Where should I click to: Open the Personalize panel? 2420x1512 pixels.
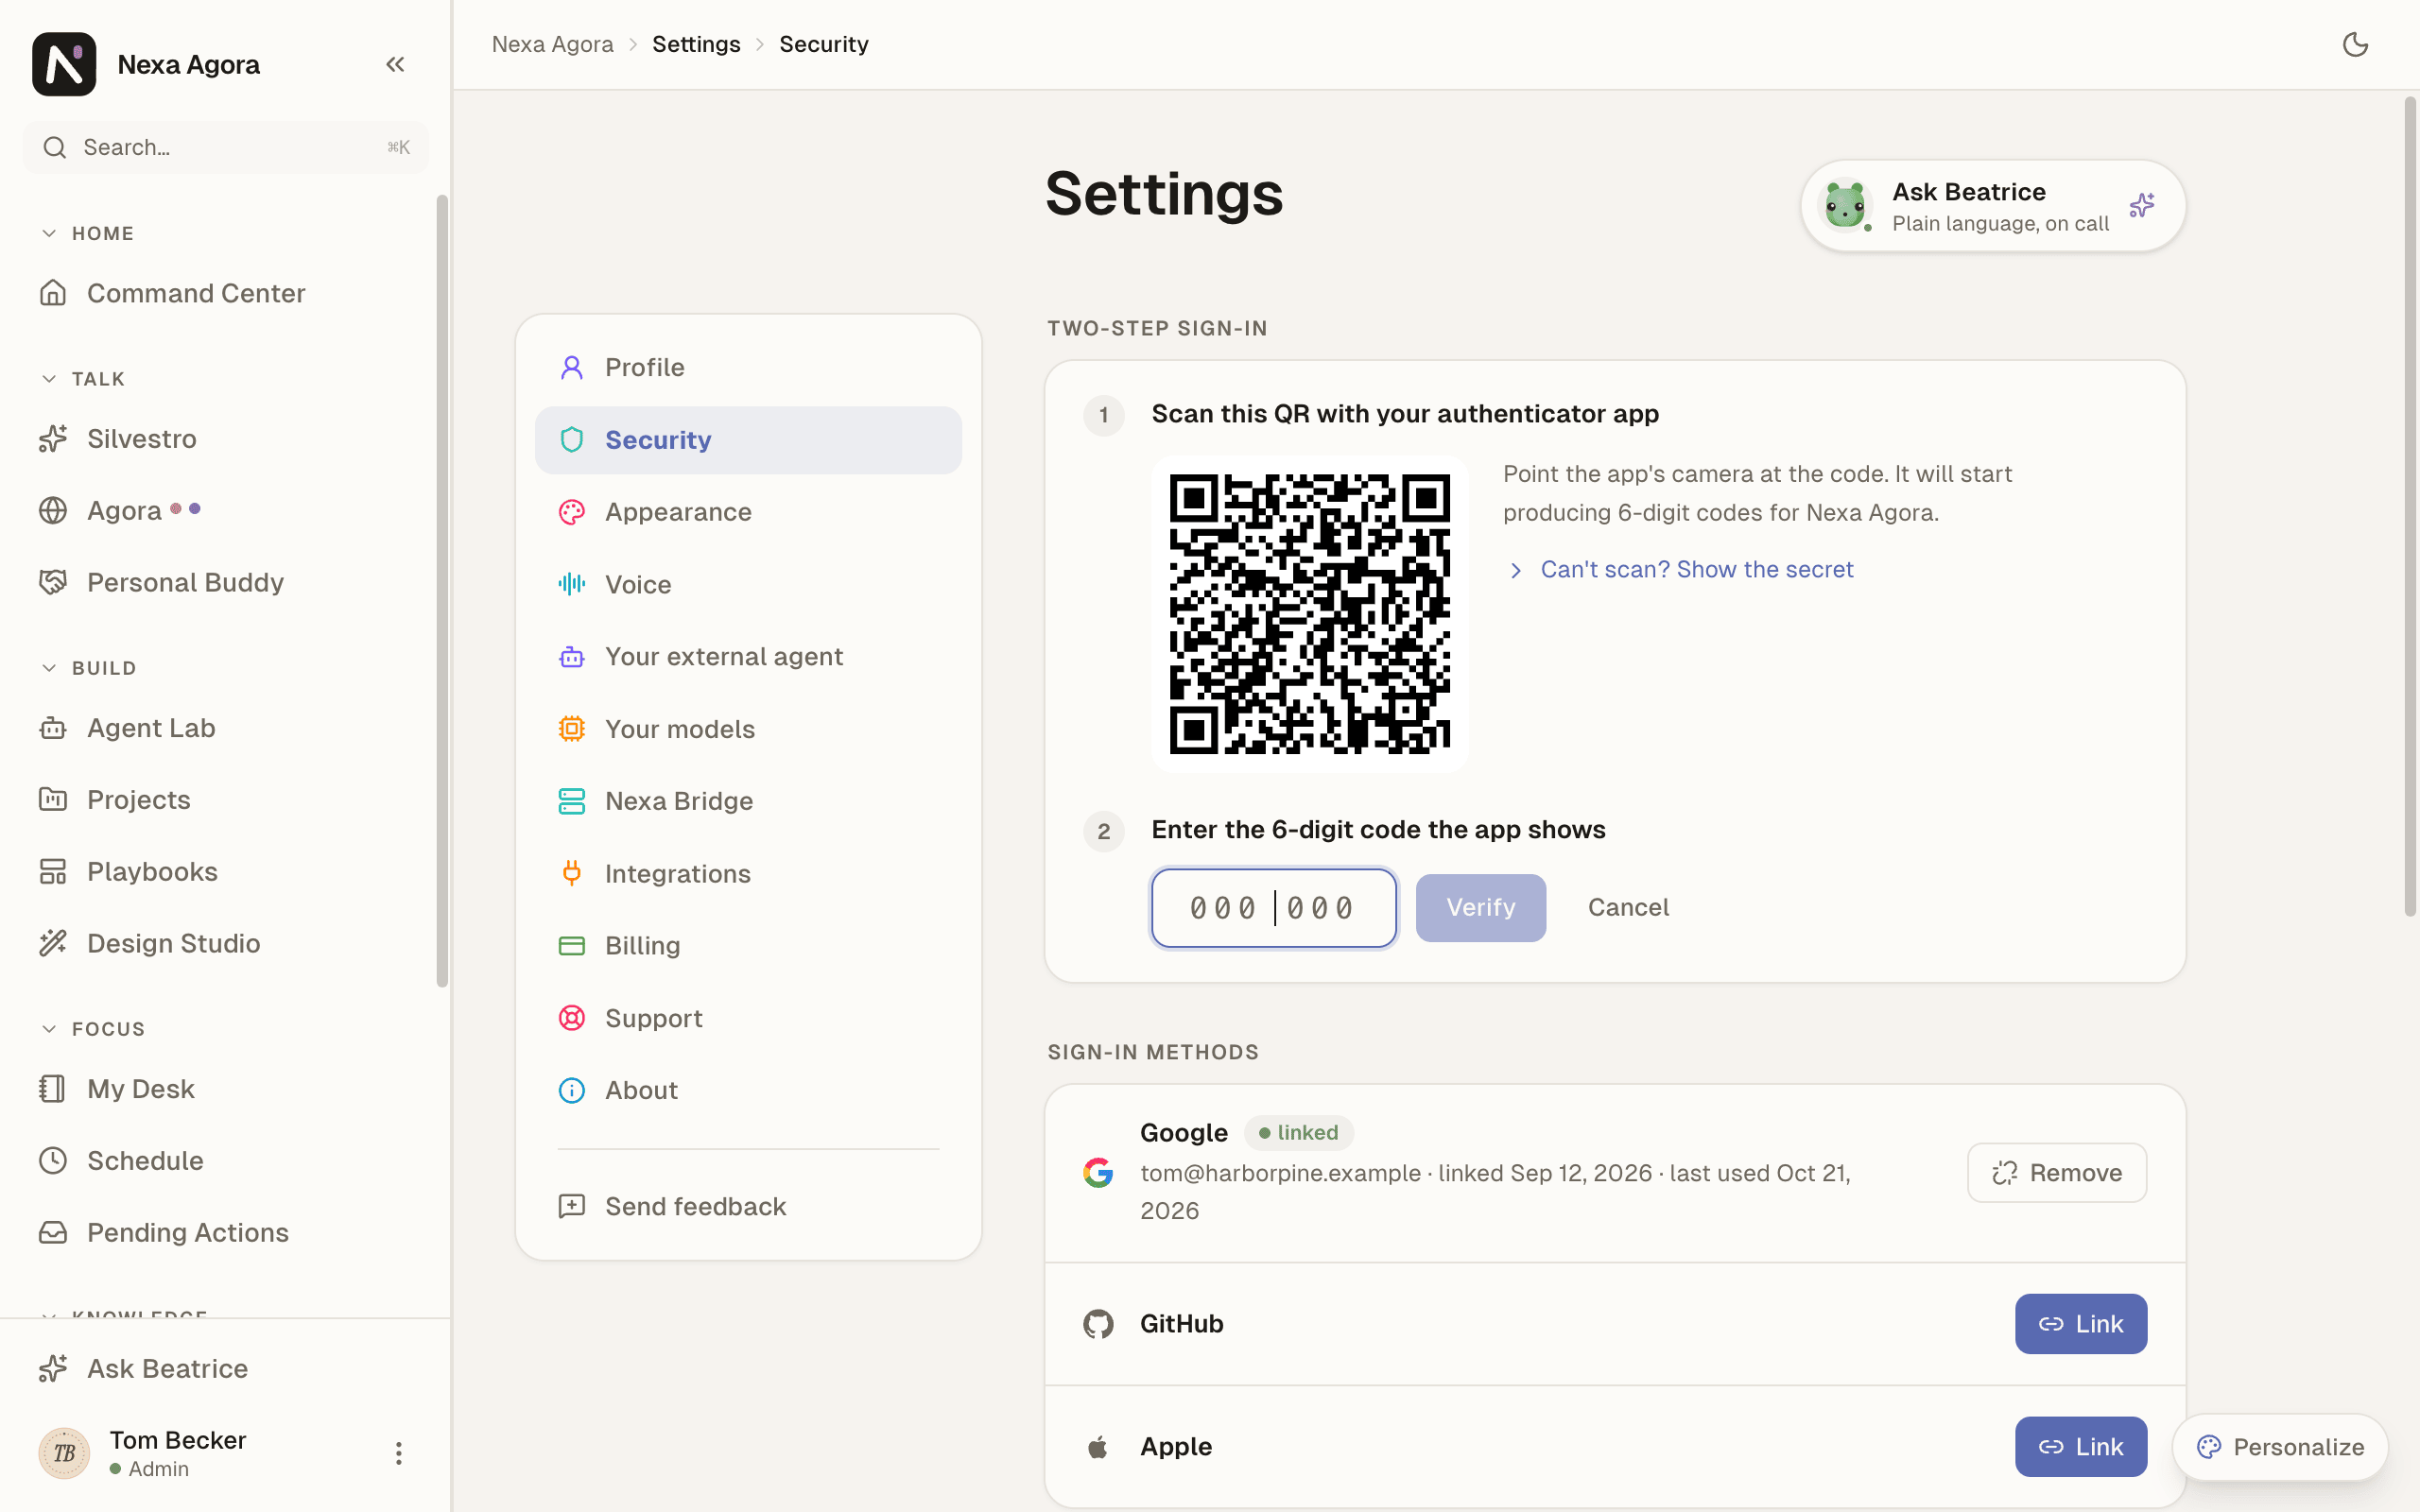[x=2280, y=1447]
